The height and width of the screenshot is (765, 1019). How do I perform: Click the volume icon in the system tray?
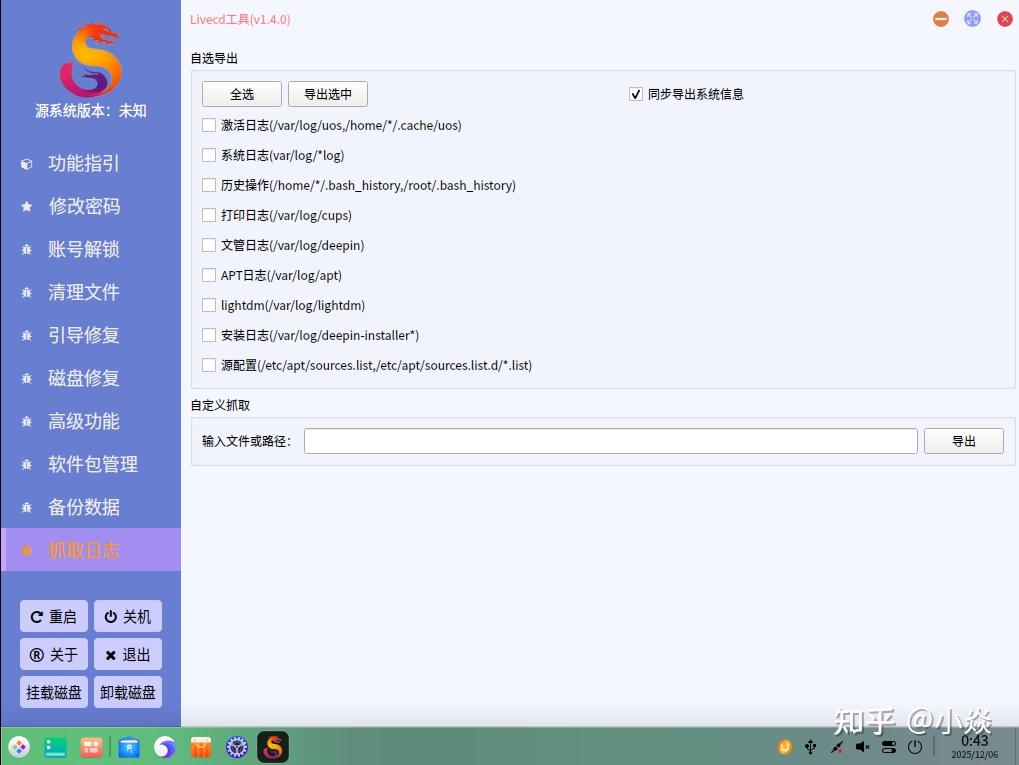click(862, 747)
